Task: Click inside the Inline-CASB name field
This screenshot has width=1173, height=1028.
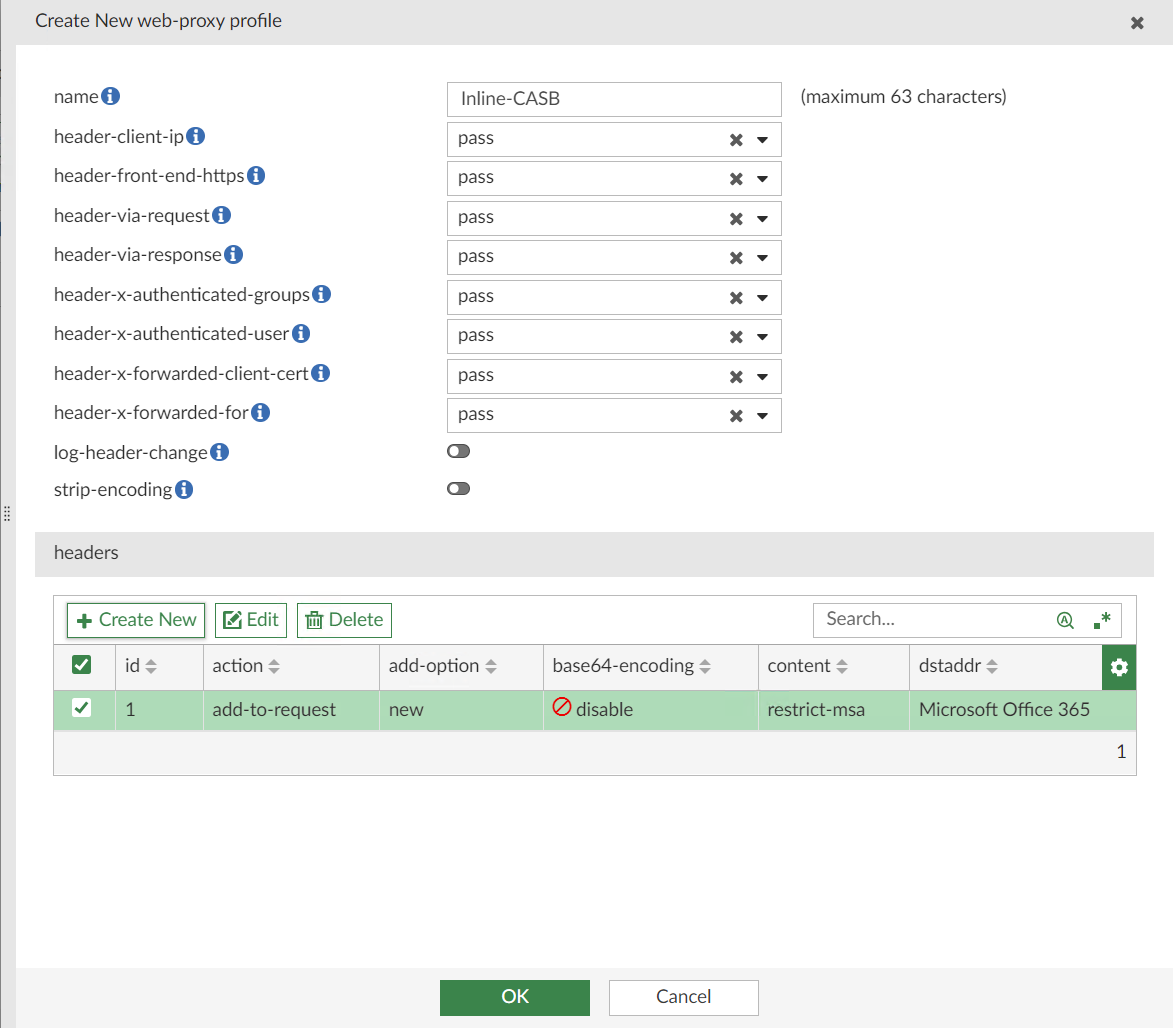Action: pos(613,99)
